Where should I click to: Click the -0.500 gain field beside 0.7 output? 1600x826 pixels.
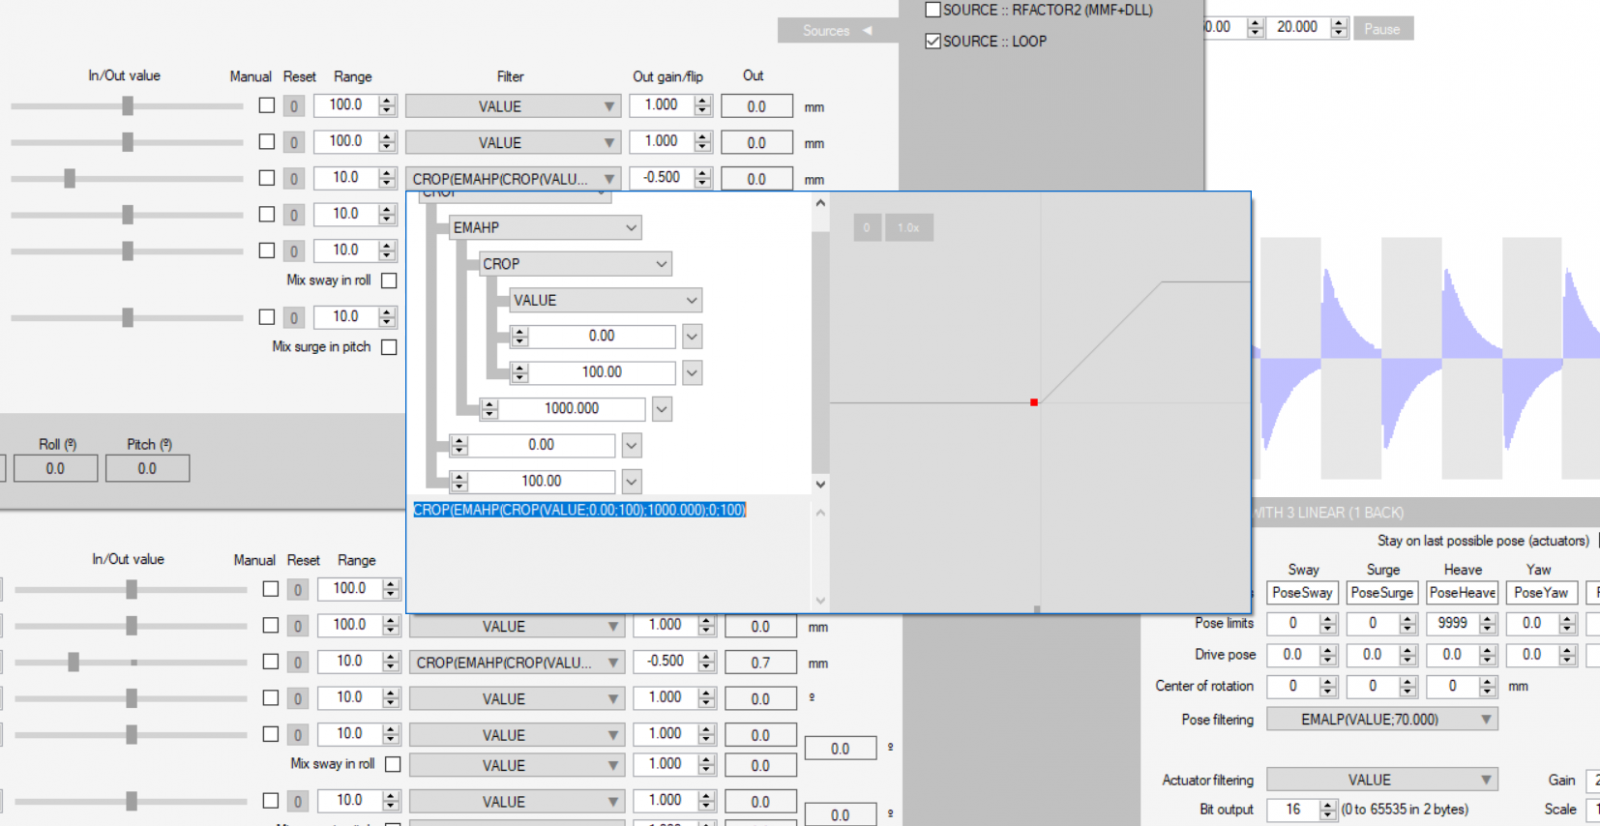point(665,662)
